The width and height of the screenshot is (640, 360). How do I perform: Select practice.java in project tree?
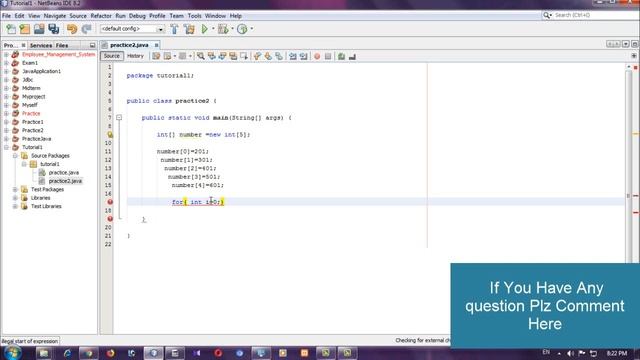(x=64, y=173)
